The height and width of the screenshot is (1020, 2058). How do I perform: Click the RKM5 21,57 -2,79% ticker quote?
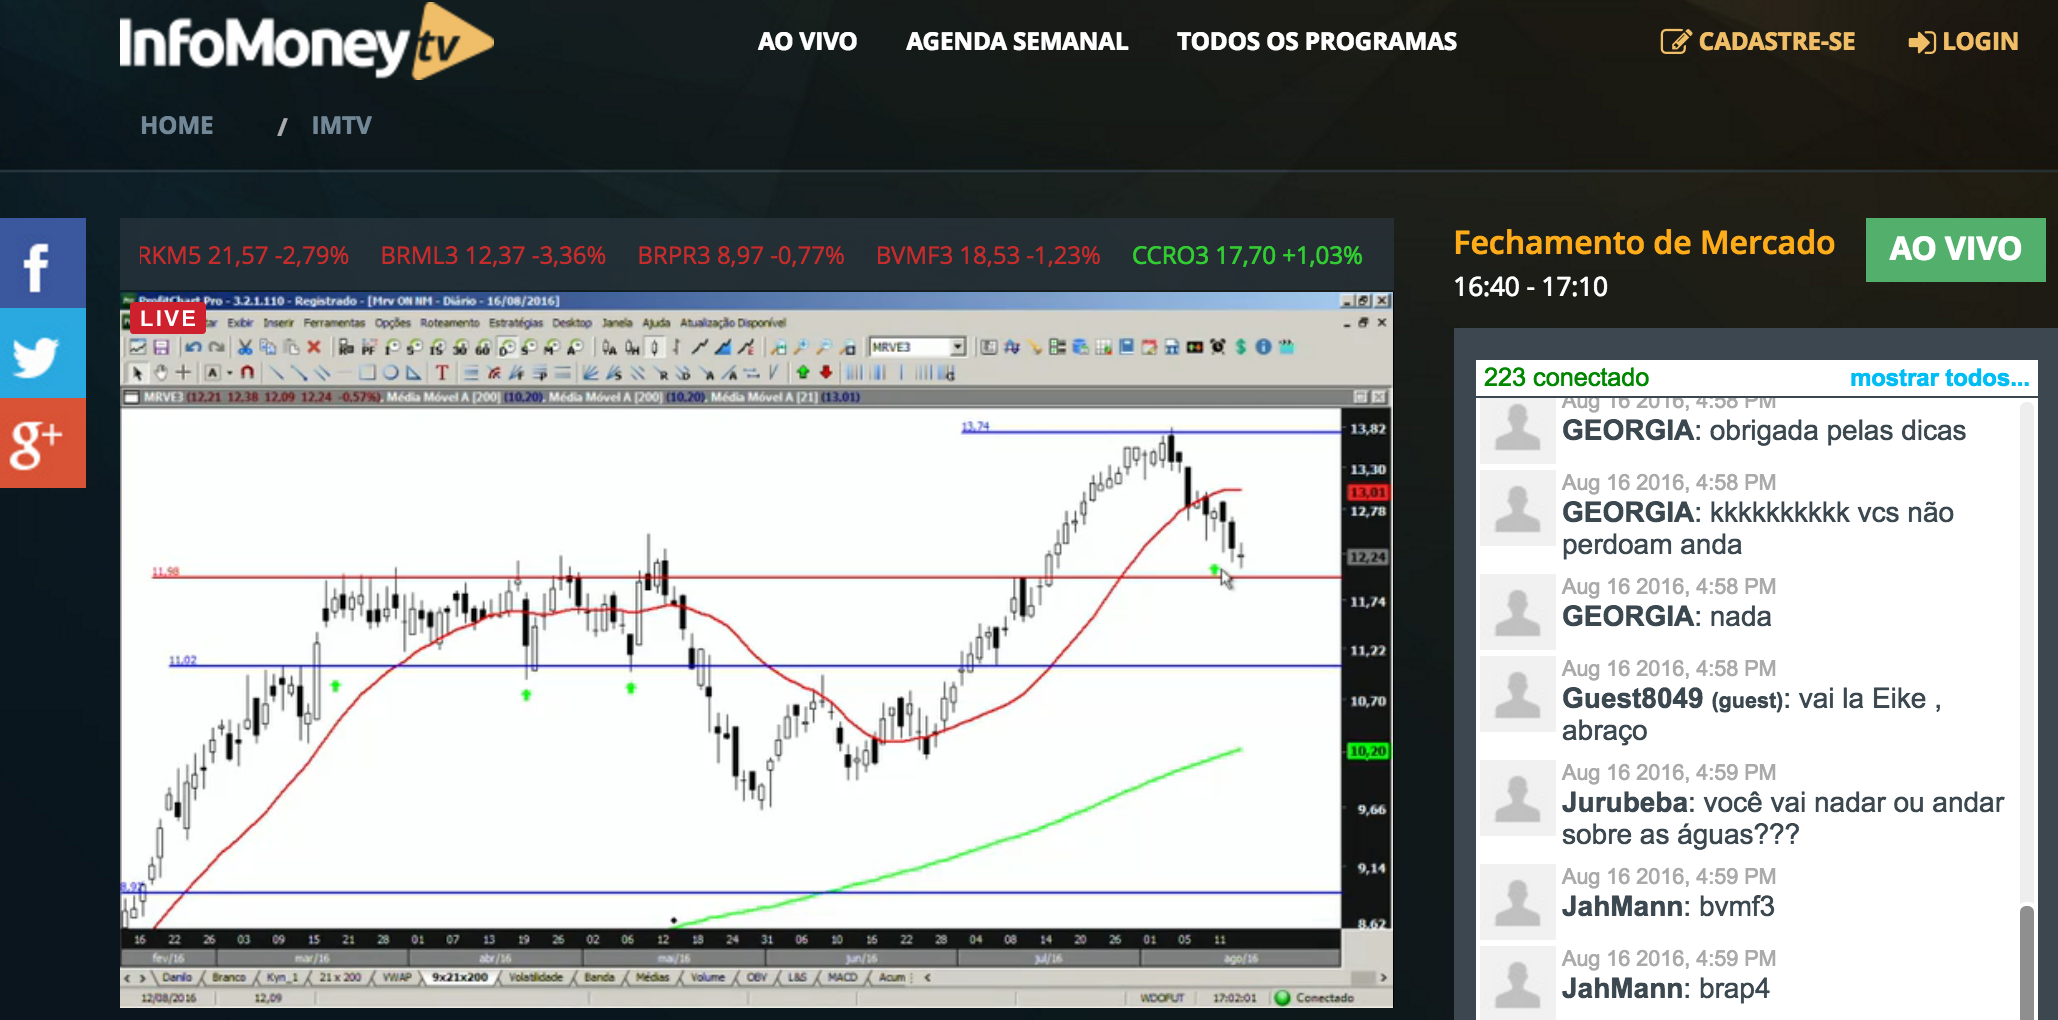[x=243, y=256]
